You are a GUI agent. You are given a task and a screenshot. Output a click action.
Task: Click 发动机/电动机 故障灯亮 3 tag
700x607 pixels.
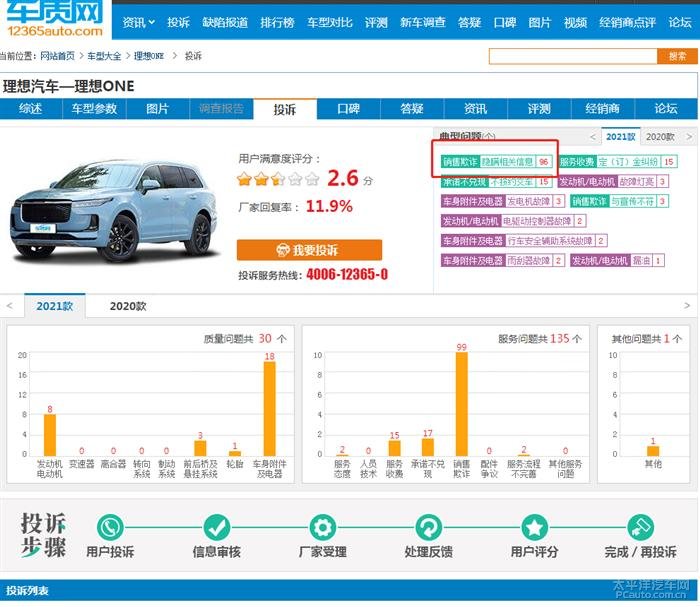tap(613, 182)
